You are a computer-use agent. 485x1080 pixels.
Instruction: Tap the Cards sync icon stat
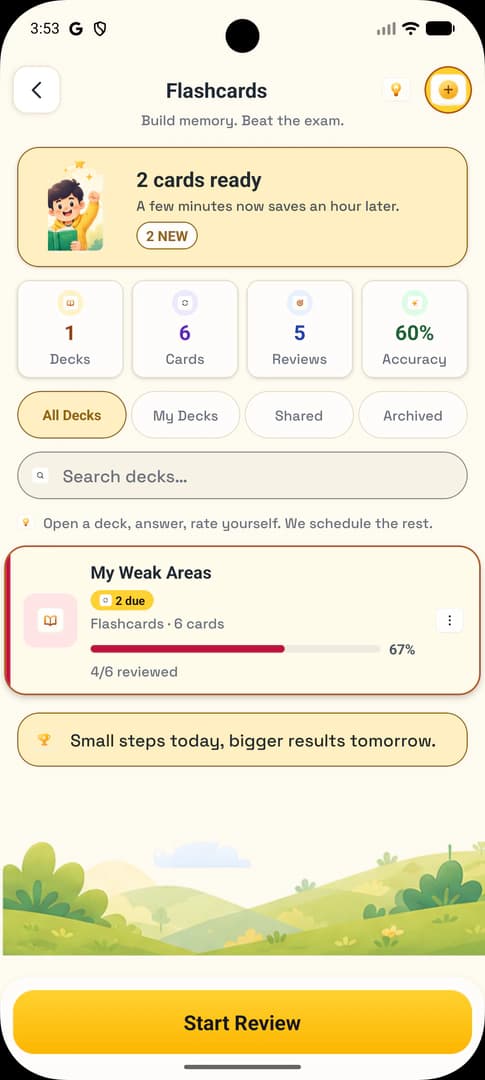pyautogui.click(x=185, y=303)
